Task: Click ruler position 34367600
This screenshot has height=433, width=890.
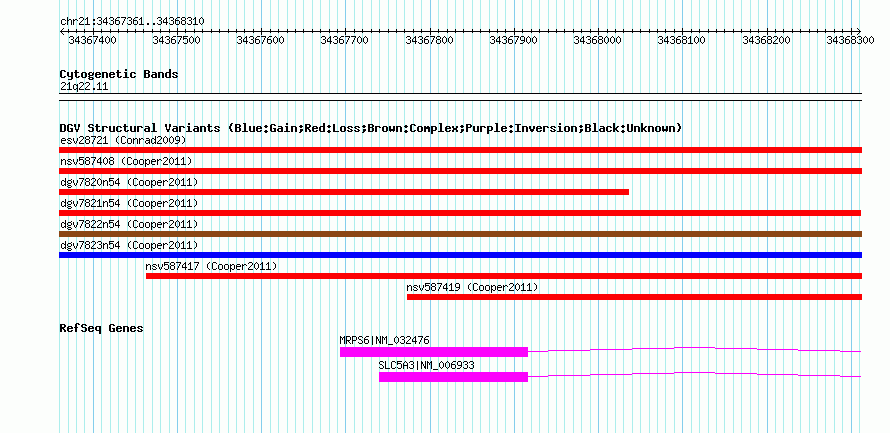Action: [261, 40]
